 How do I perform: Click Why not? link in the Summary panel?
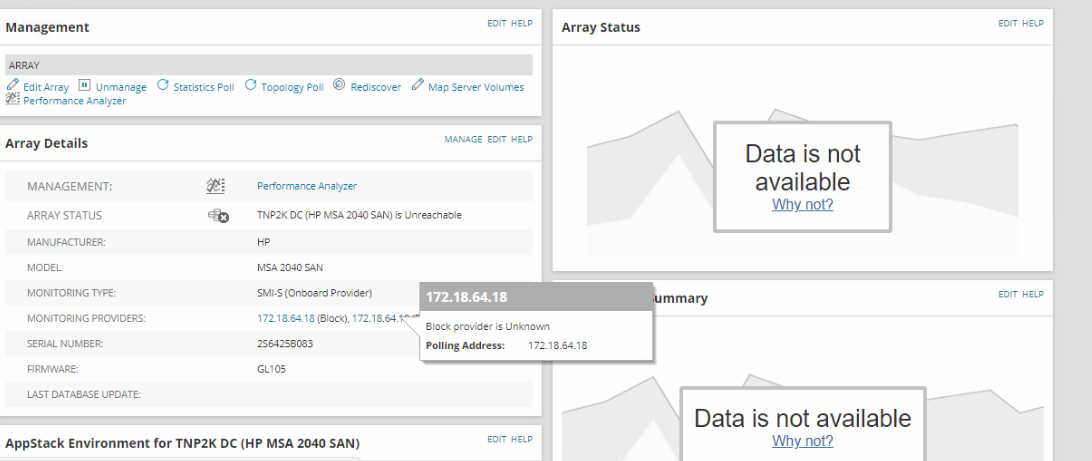[802, 441]
